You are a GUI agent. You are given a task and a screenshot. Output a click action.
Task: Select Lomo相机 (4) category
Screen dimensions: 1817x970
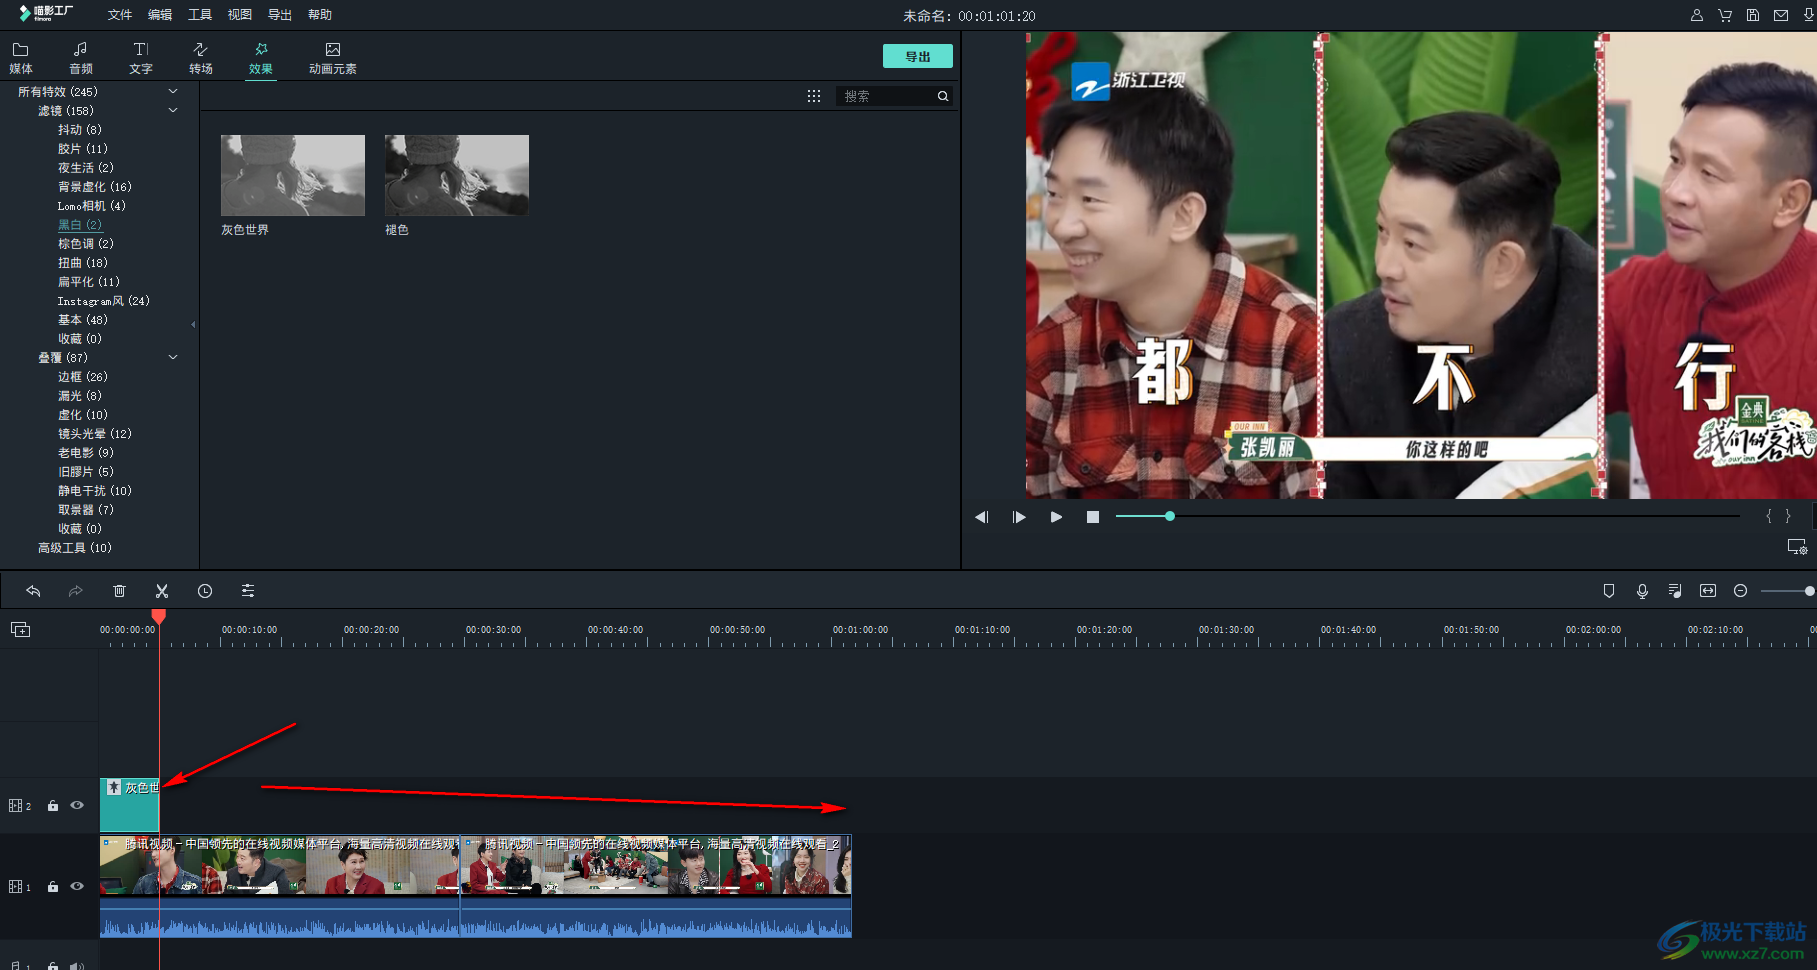[91, 206]
